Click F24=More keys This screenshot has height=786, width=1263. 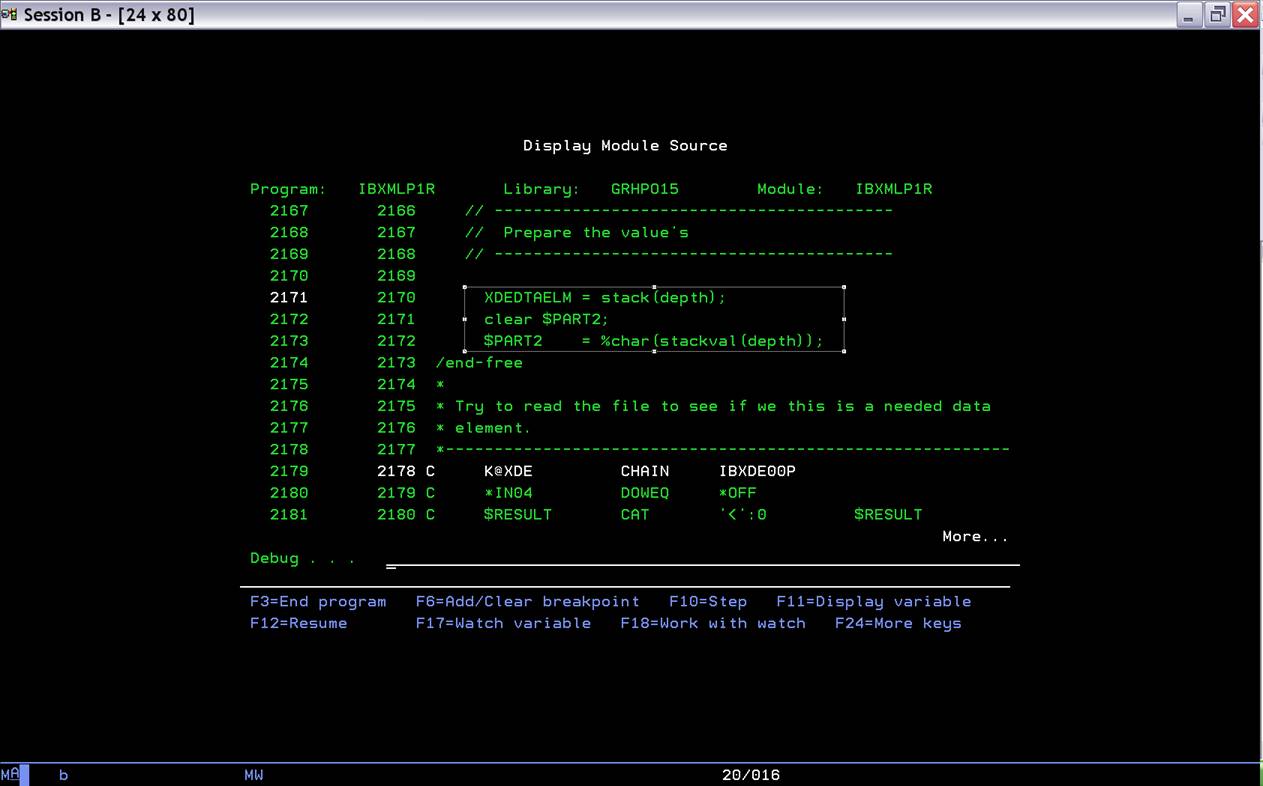click(898, 623)
